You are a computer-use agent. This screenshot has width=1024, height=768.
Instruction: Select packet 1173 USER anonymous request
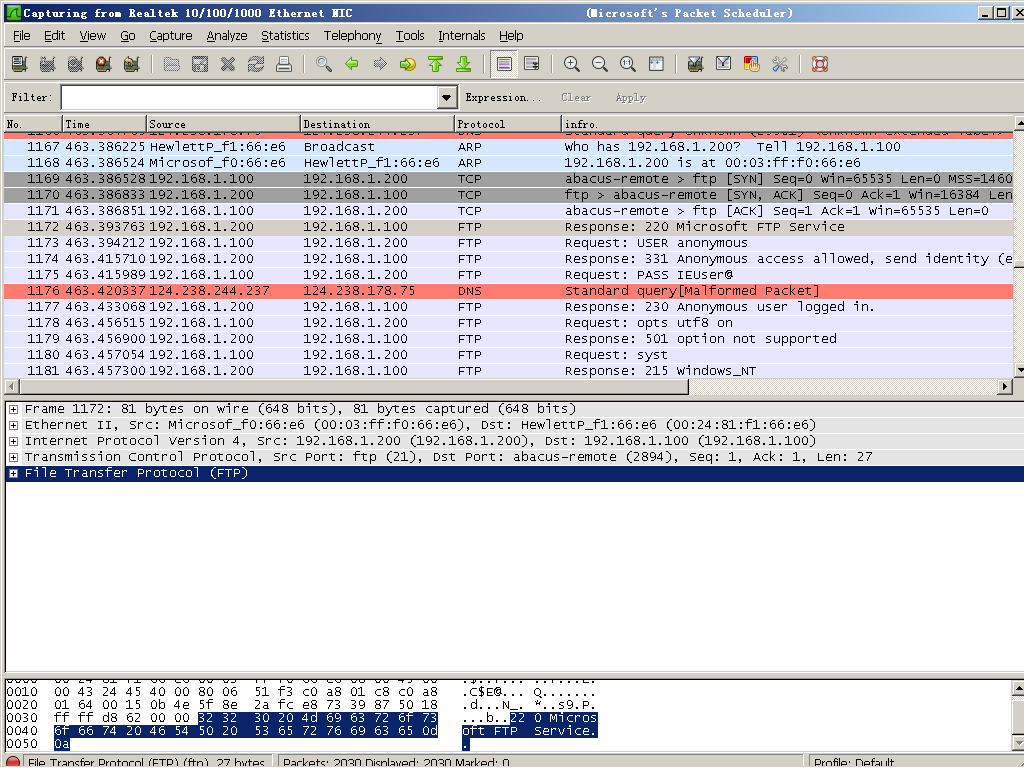pyautogui.click(x=508, y=243)
